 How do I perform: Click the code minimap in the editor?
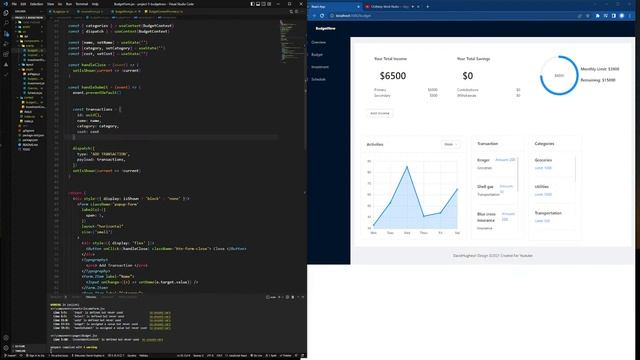[x=290, y=41]
